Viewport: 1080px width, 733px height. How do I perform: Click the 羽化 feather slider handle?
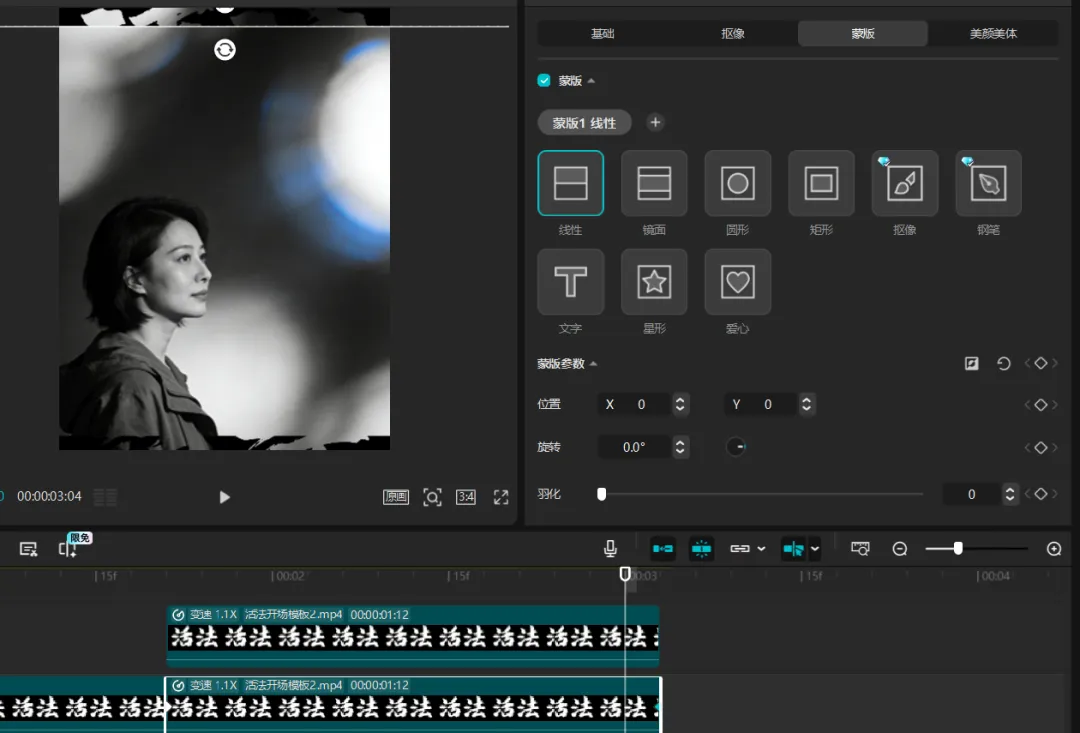point(601,494)
